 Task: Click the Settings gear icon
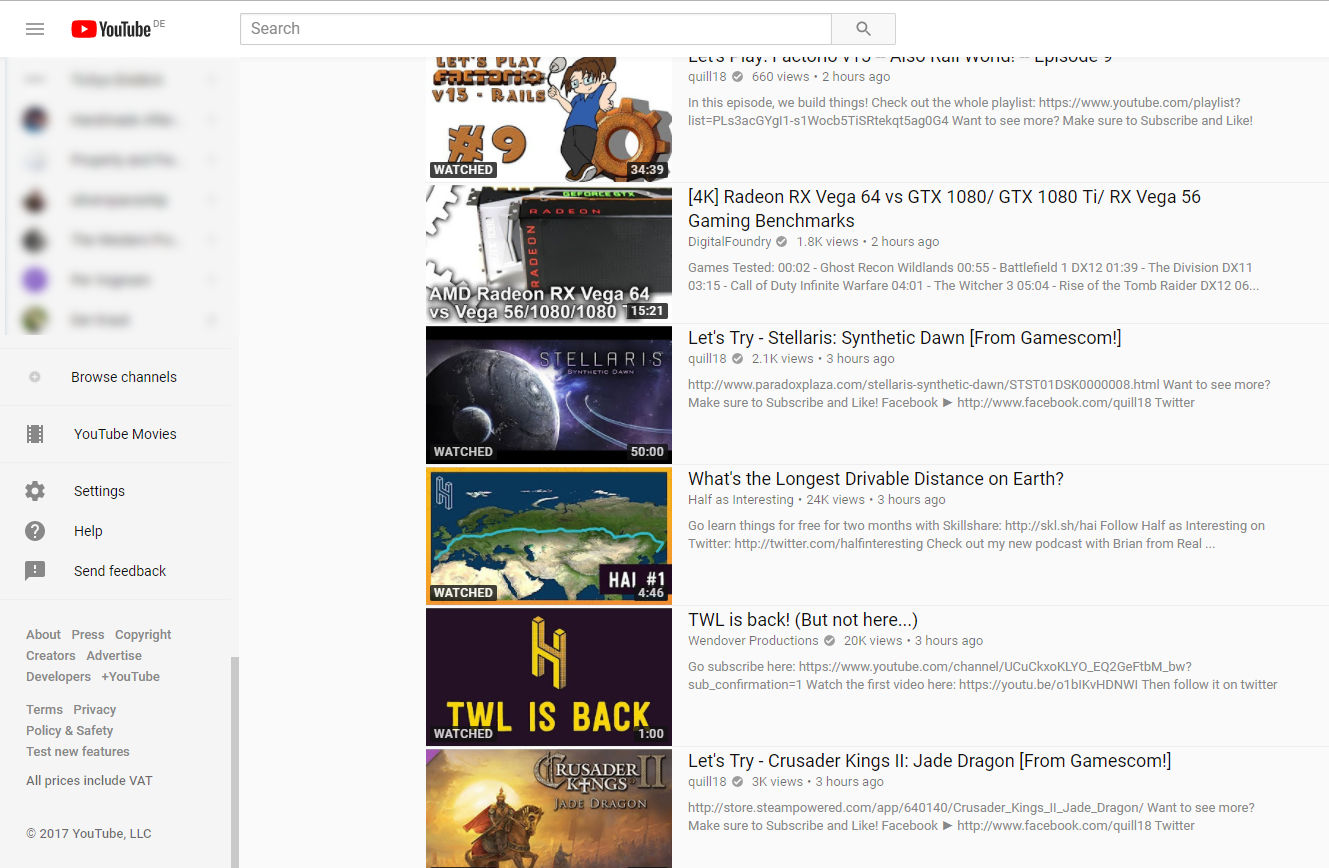35,491
